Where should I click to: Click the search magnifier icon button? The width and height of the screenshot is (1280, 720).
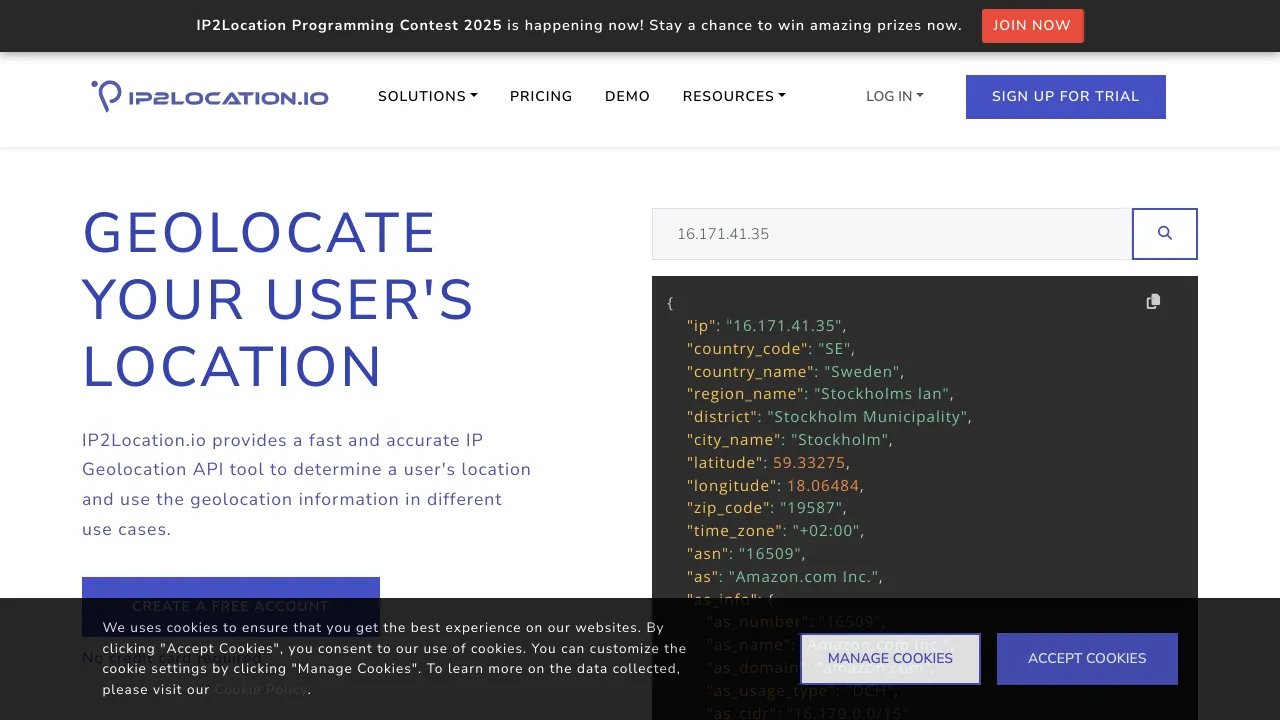1164,233
